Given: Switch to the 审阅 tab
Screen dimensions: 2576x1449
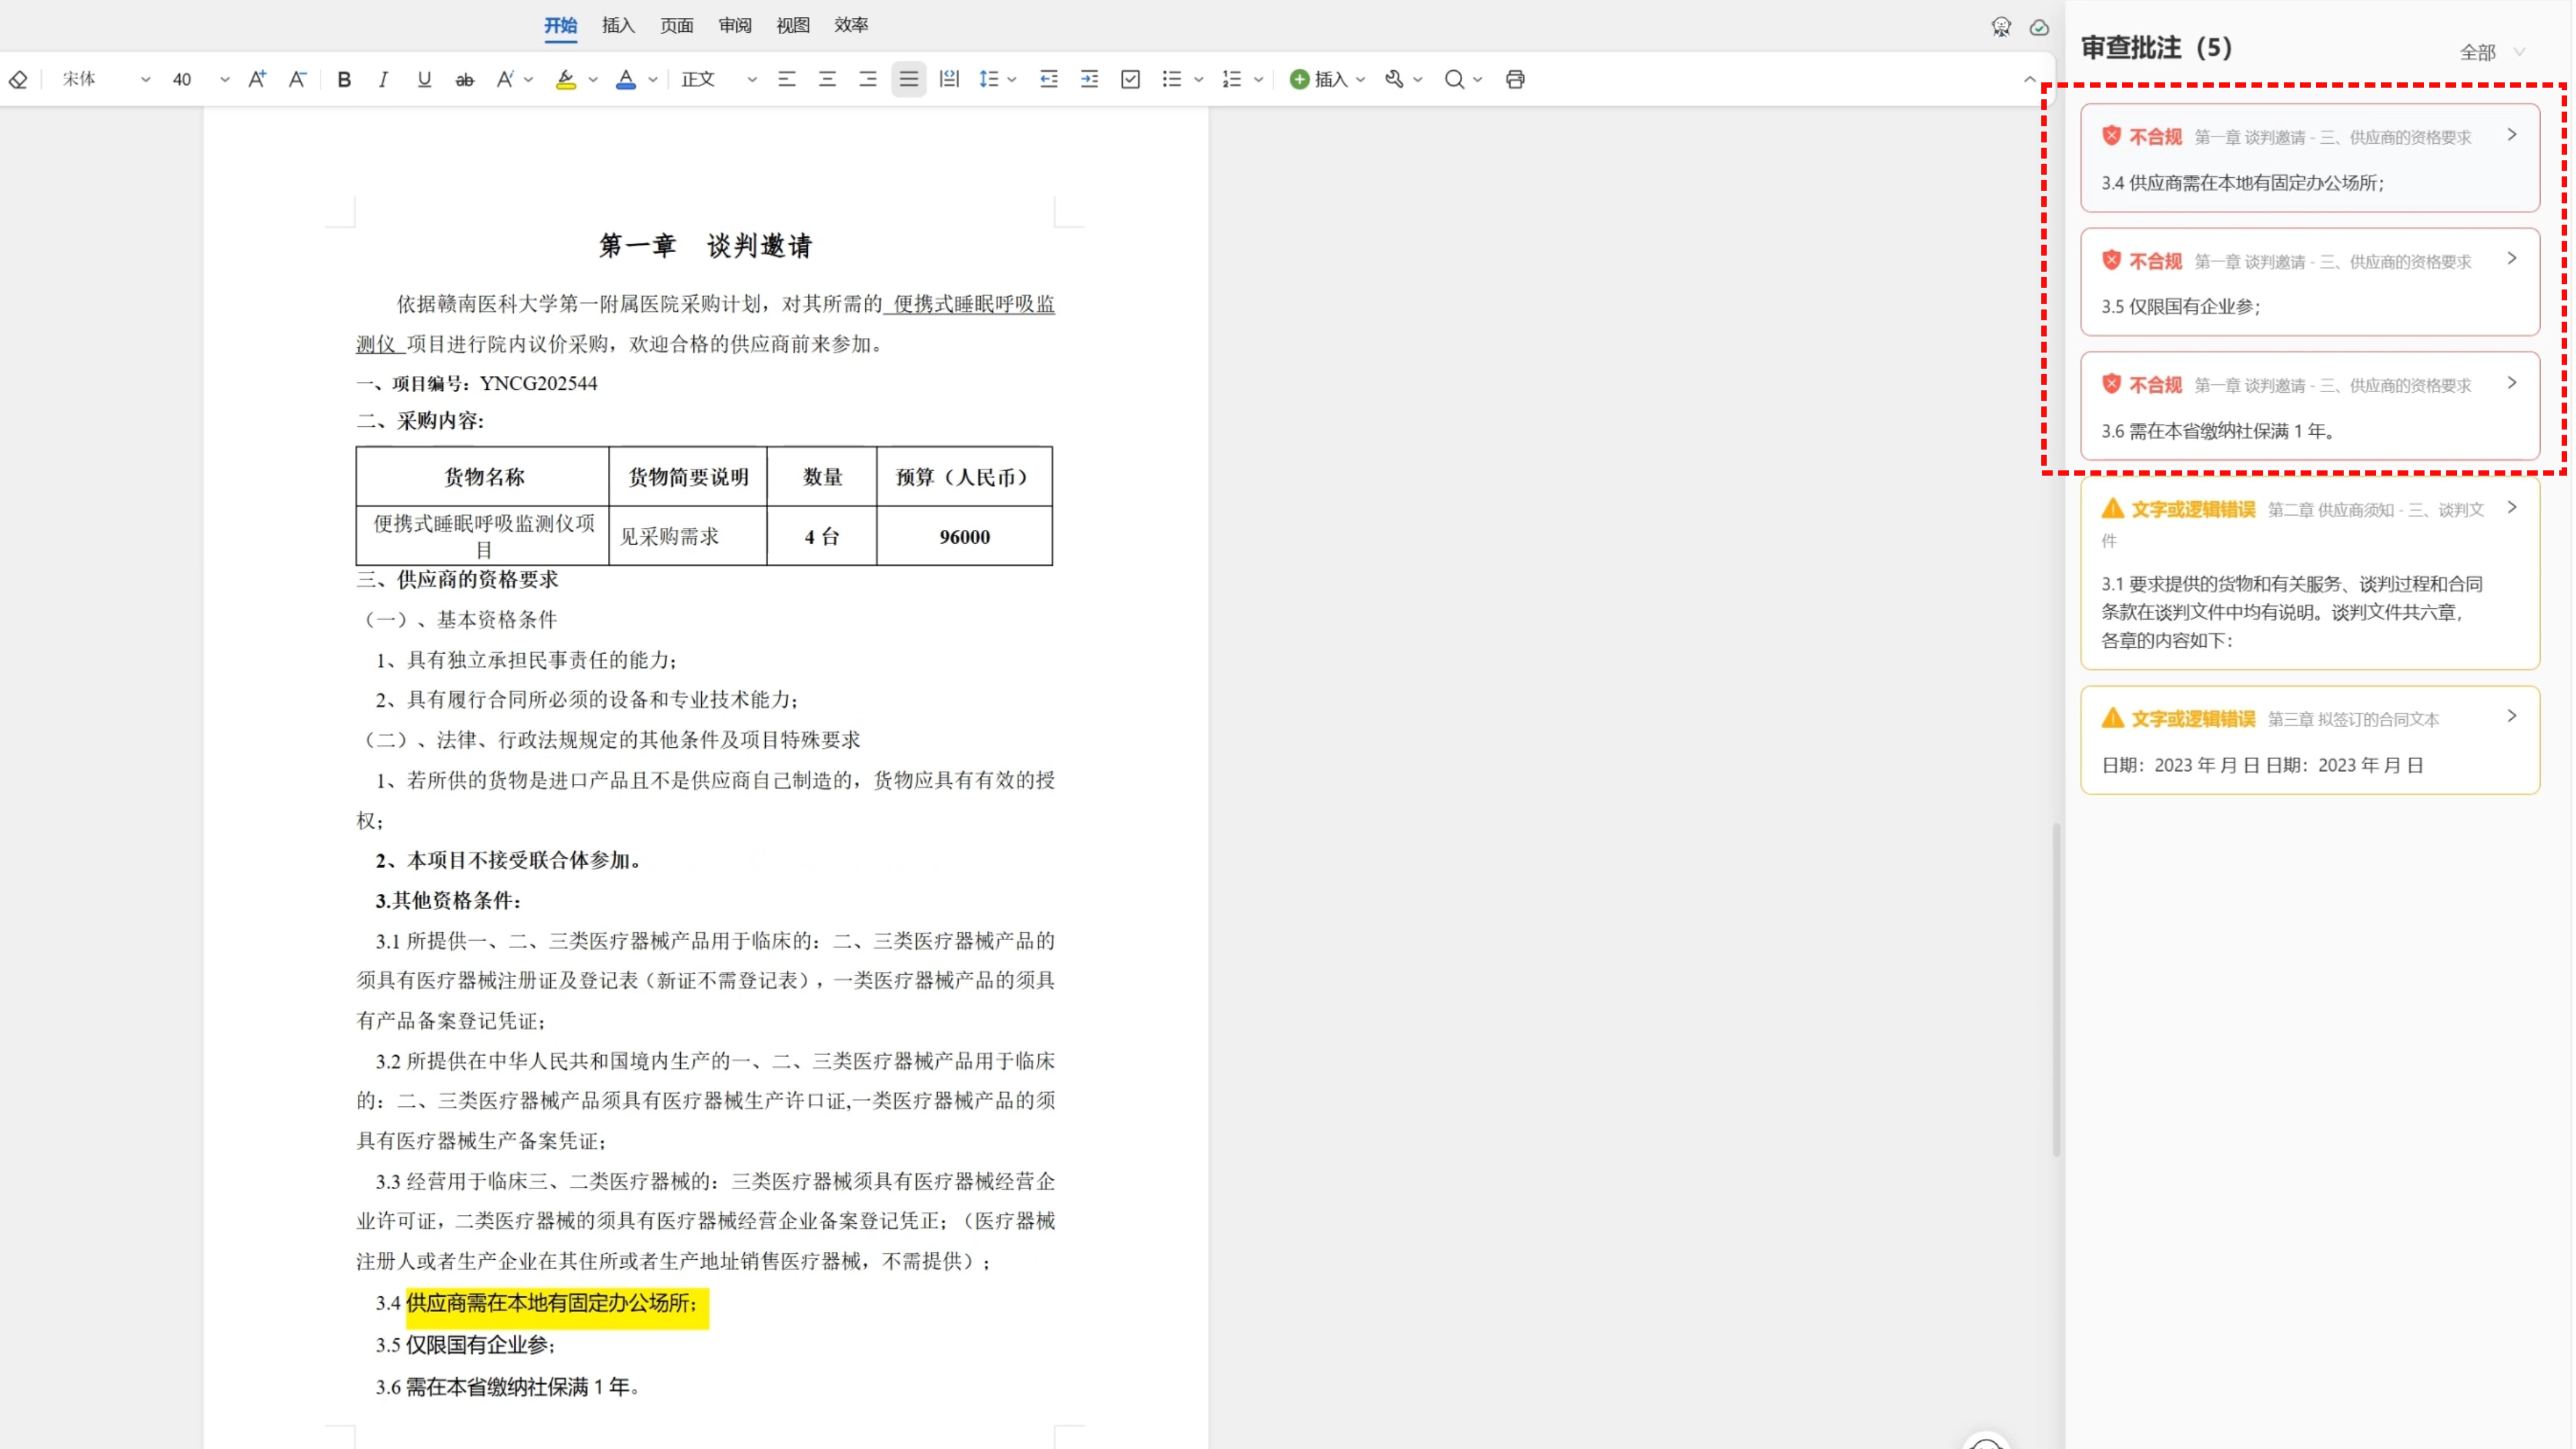Looking at the screenshot, I should click(x=734, y=25).
